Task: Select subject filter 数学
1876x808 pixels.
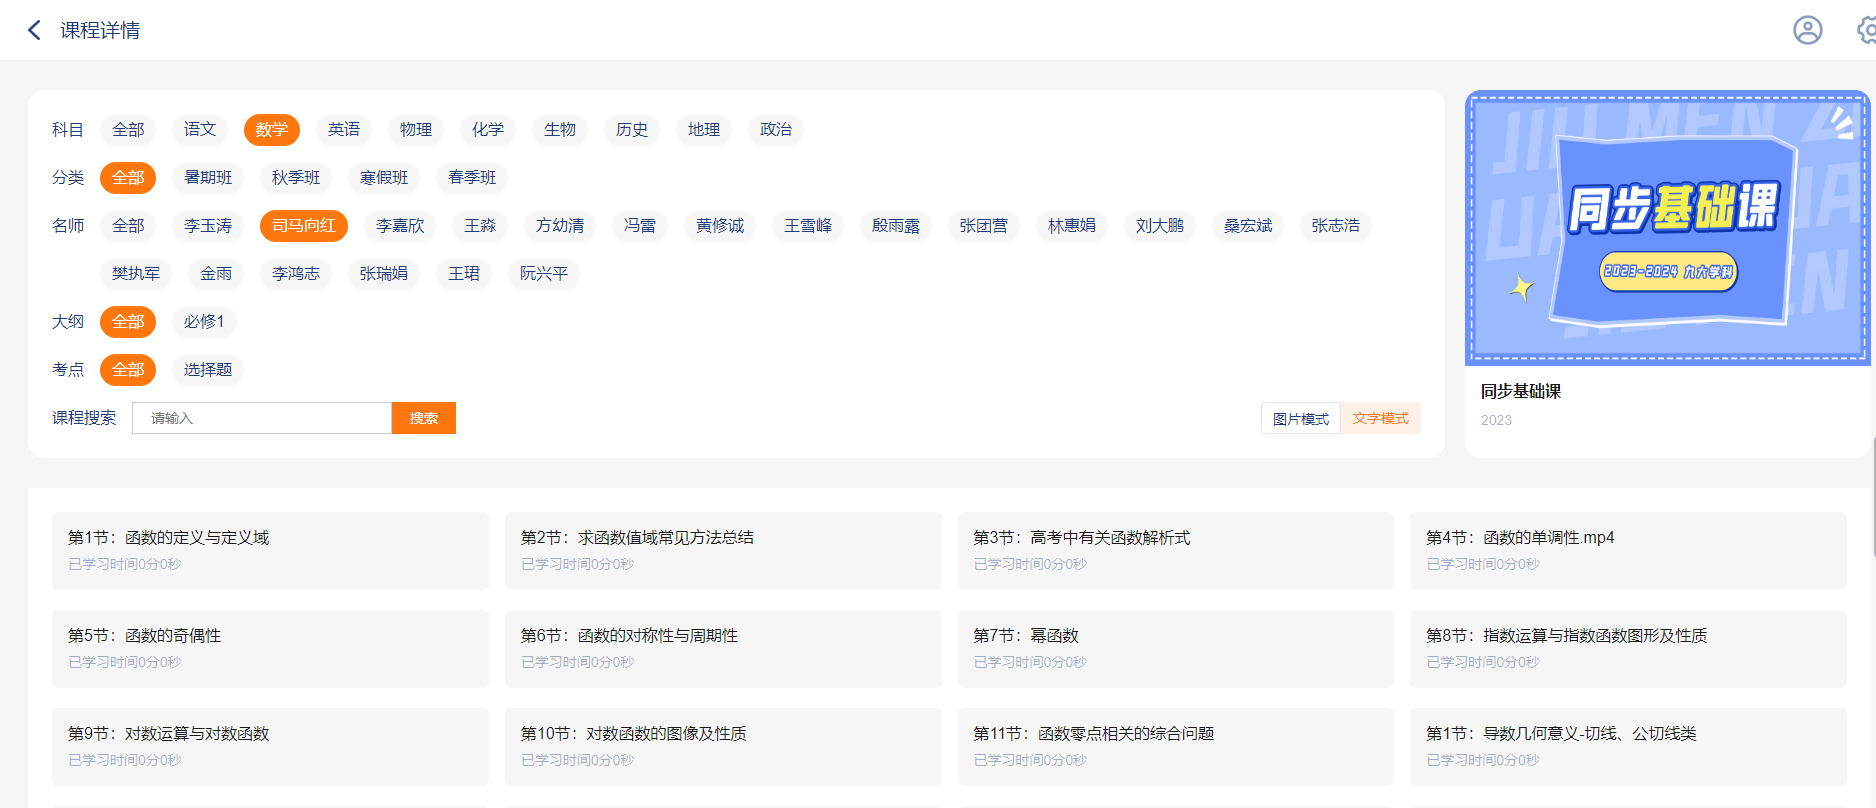Action: click(272, 129)
